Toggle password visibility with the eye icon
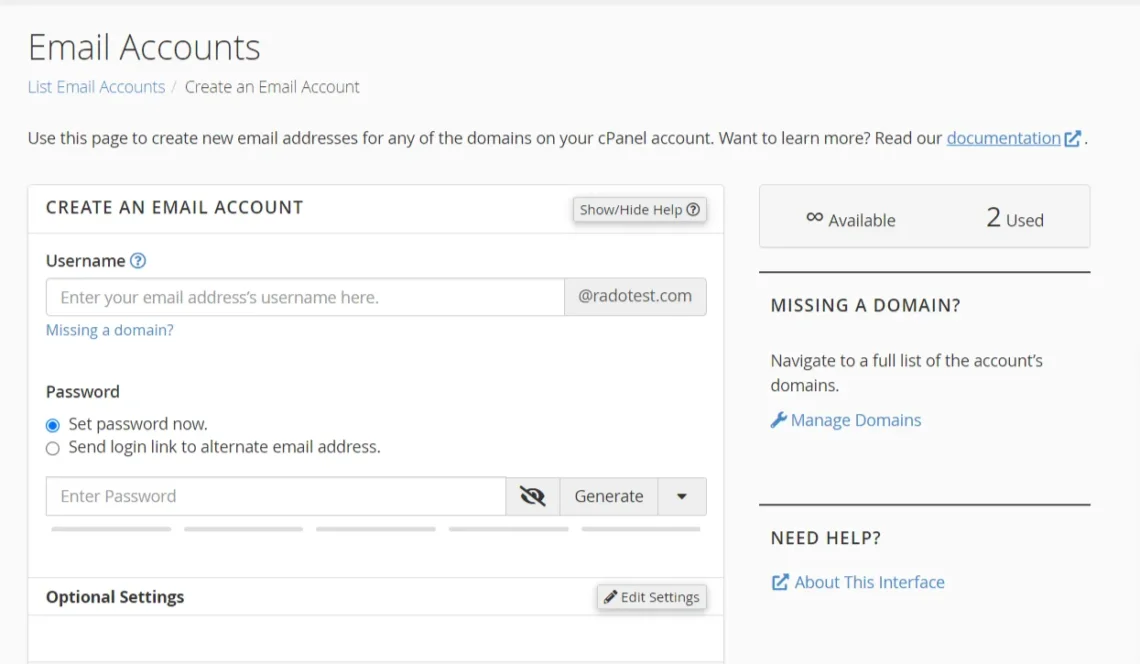 click(533, 496)
